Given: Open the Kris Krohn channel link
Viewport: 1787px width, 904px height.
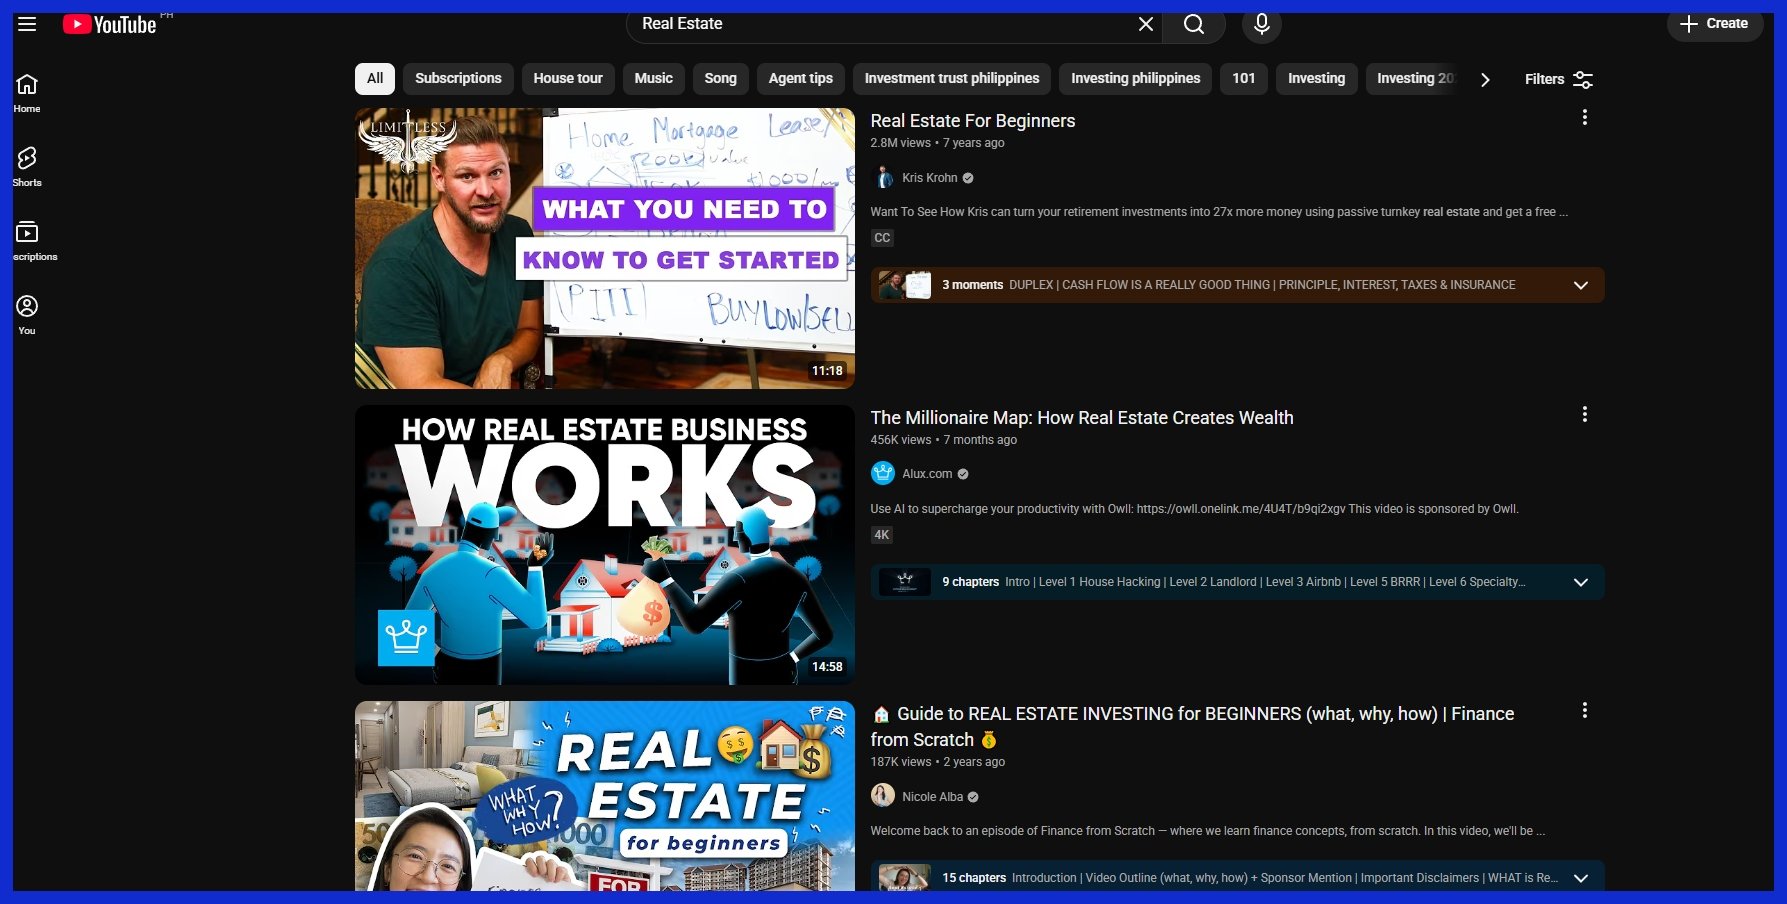Looking at the screenshot, I should click(931, 177).
